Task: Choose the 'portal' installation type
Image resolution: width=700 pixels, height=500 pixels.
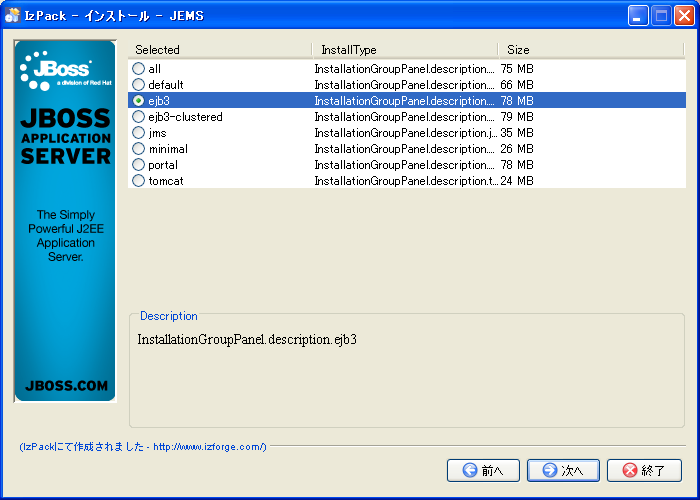Action: [138, 165]
